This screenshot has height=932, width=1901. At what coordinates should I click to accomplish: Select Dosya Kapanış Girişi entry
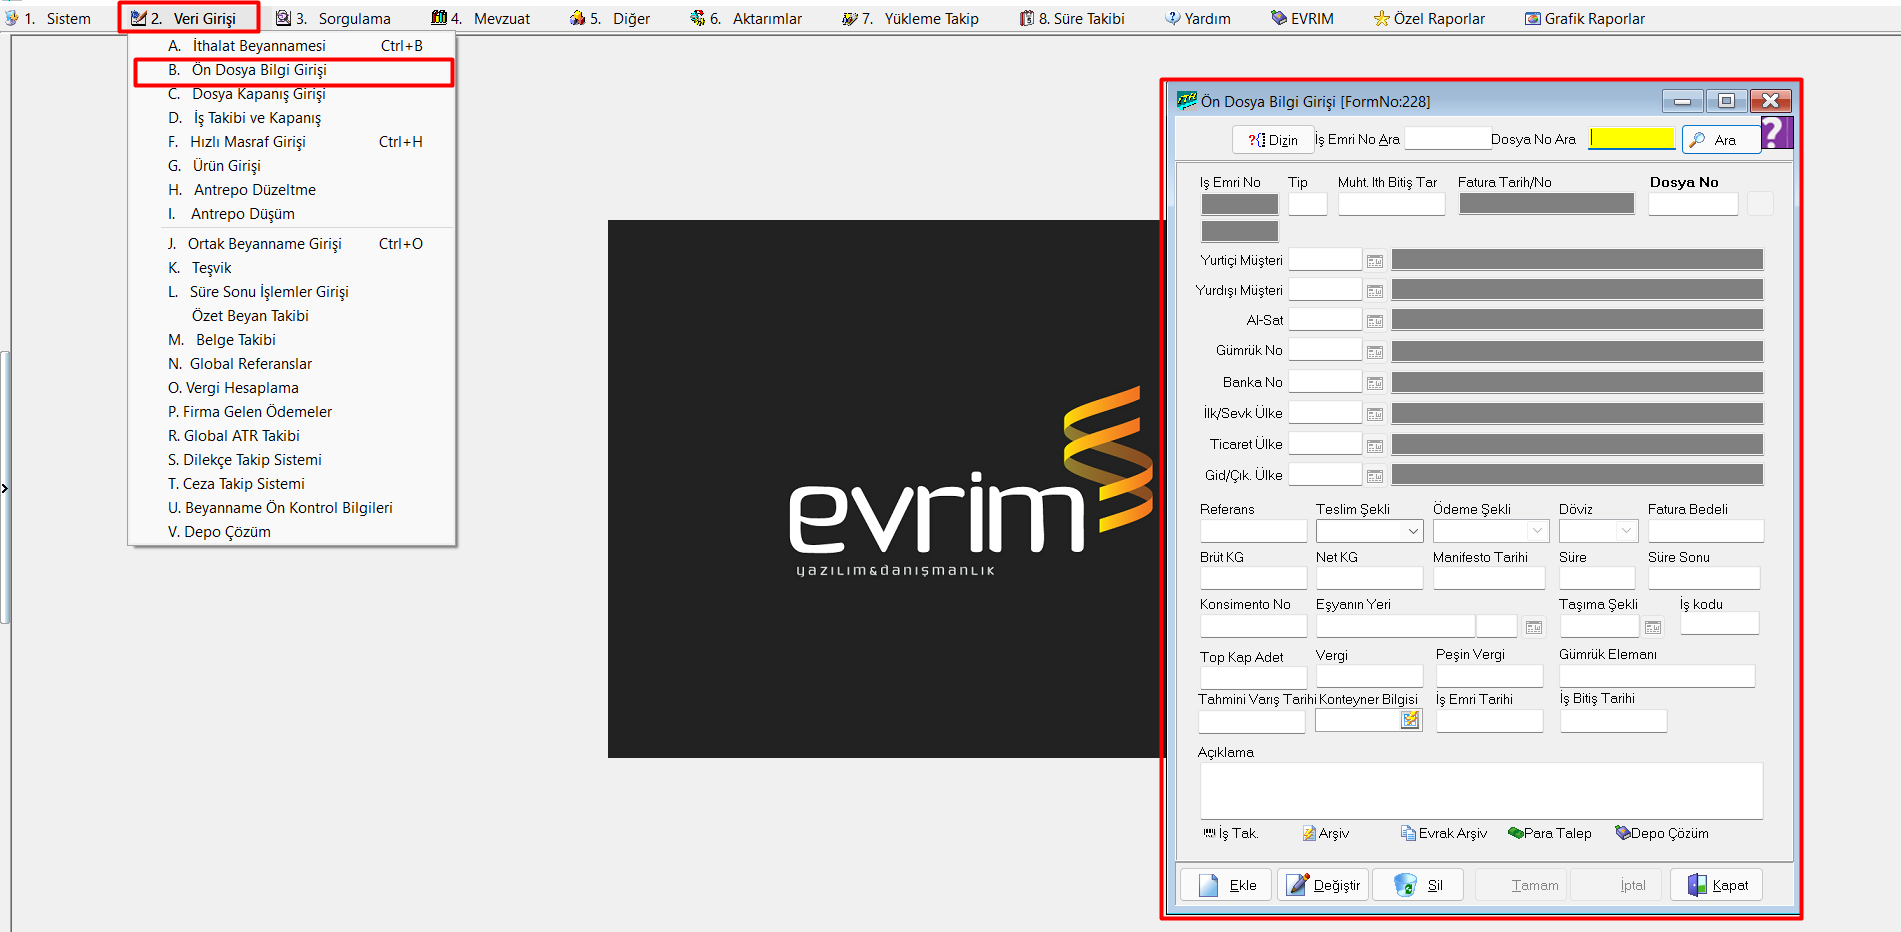[x=292, y=94]
